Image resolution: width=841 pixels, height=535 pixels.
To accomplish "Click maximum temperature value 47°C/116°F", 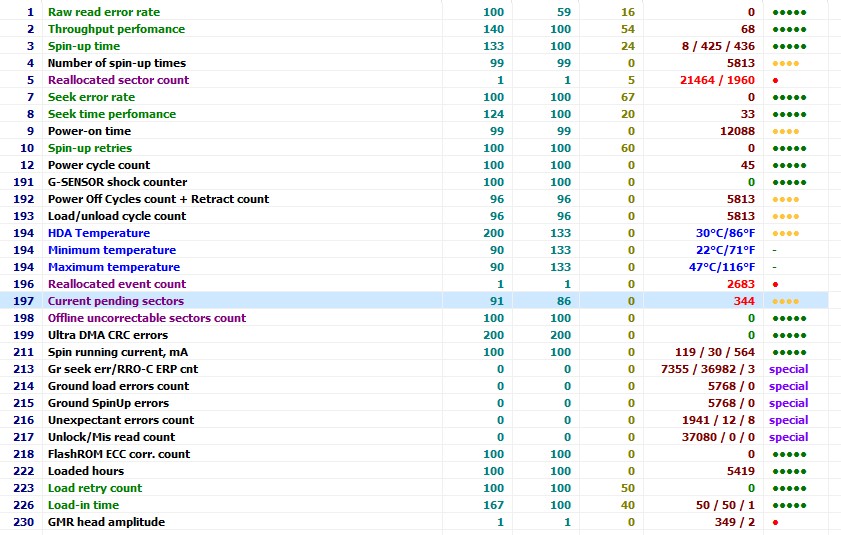I will (722, 267).
